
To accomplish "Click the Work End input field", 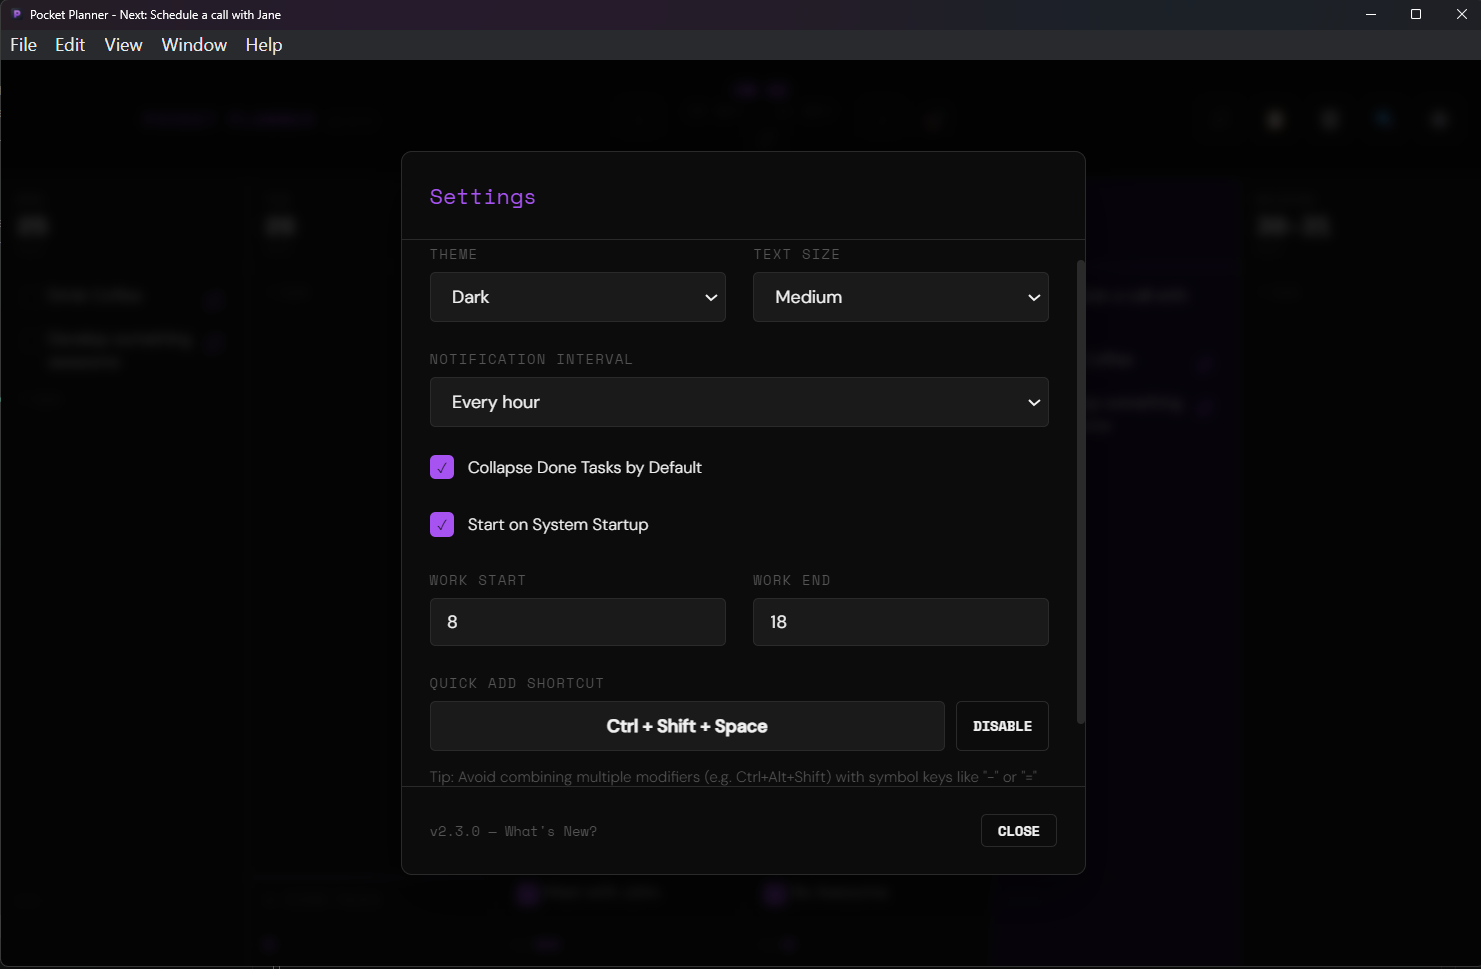I will click(x=900, y=622).
